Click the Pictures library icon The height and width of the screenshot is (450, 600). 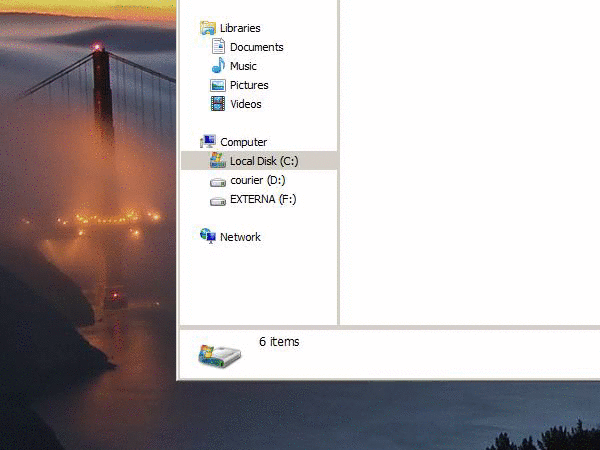click(x=218, y=85)
